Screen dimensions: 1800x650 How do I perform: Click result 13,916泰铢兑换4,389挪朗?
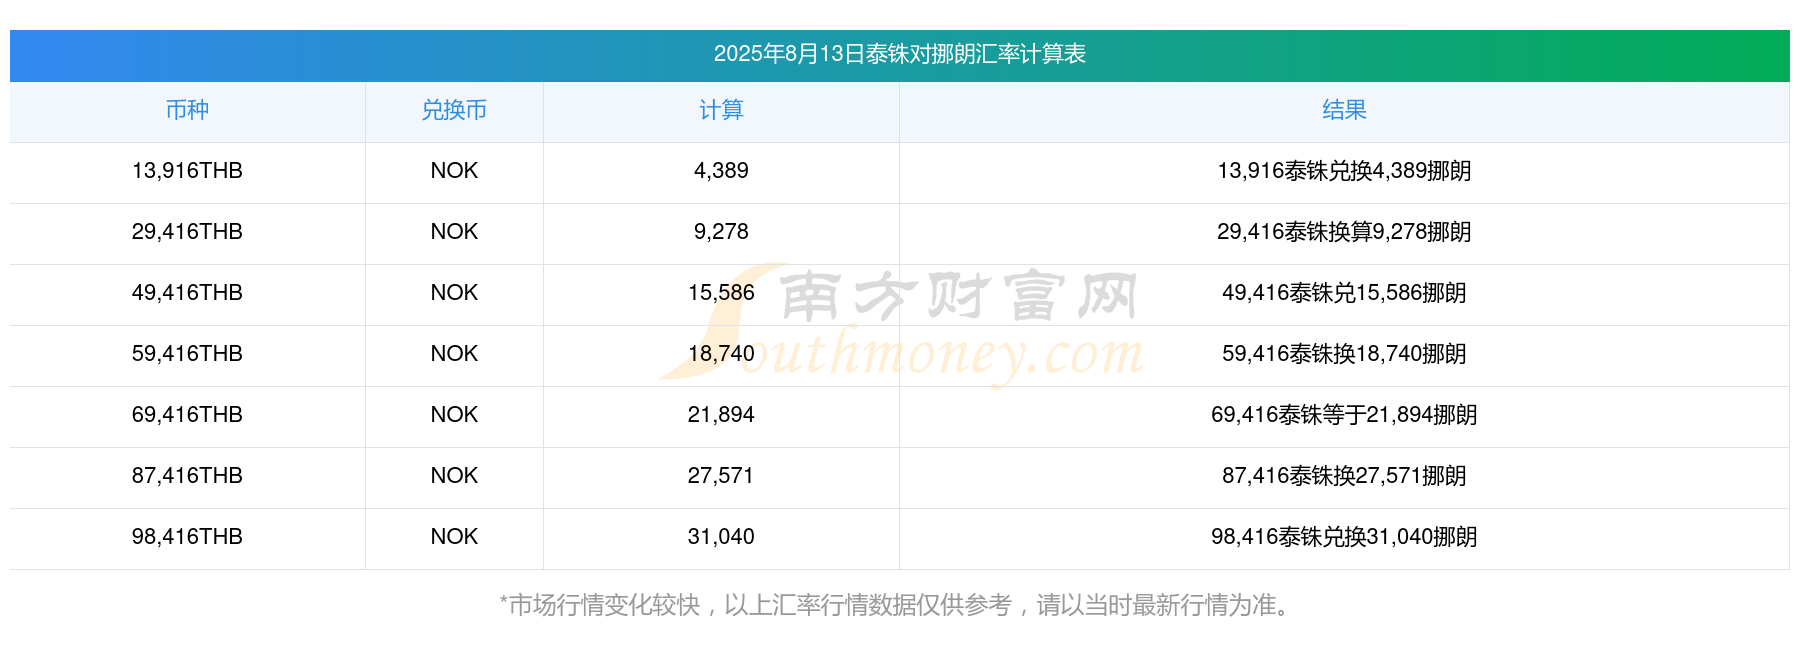pos(1344,171)
